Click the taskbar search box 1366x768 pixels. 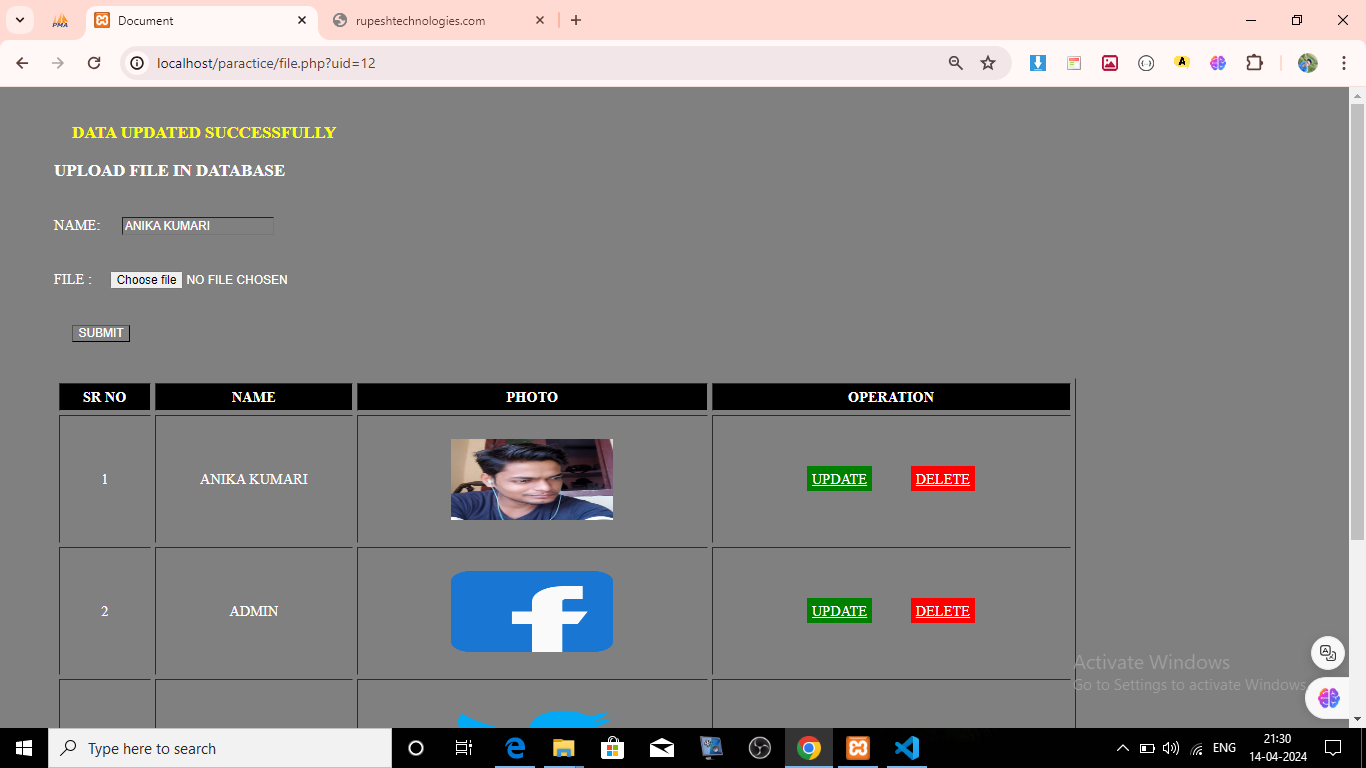coord(220,748)
